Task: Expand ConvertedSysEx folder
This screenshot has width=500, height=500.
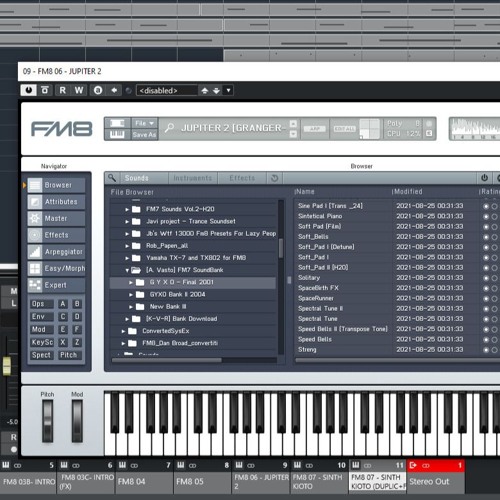Action: coord(123,331)
